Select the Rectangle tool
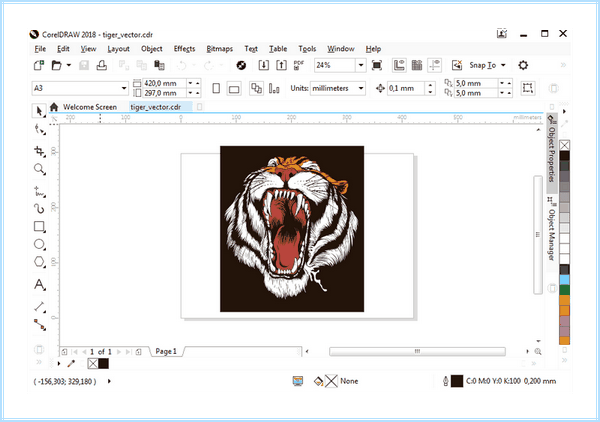Image resolution: width=600 pixels, height=422 pixels. click(39, 226)
